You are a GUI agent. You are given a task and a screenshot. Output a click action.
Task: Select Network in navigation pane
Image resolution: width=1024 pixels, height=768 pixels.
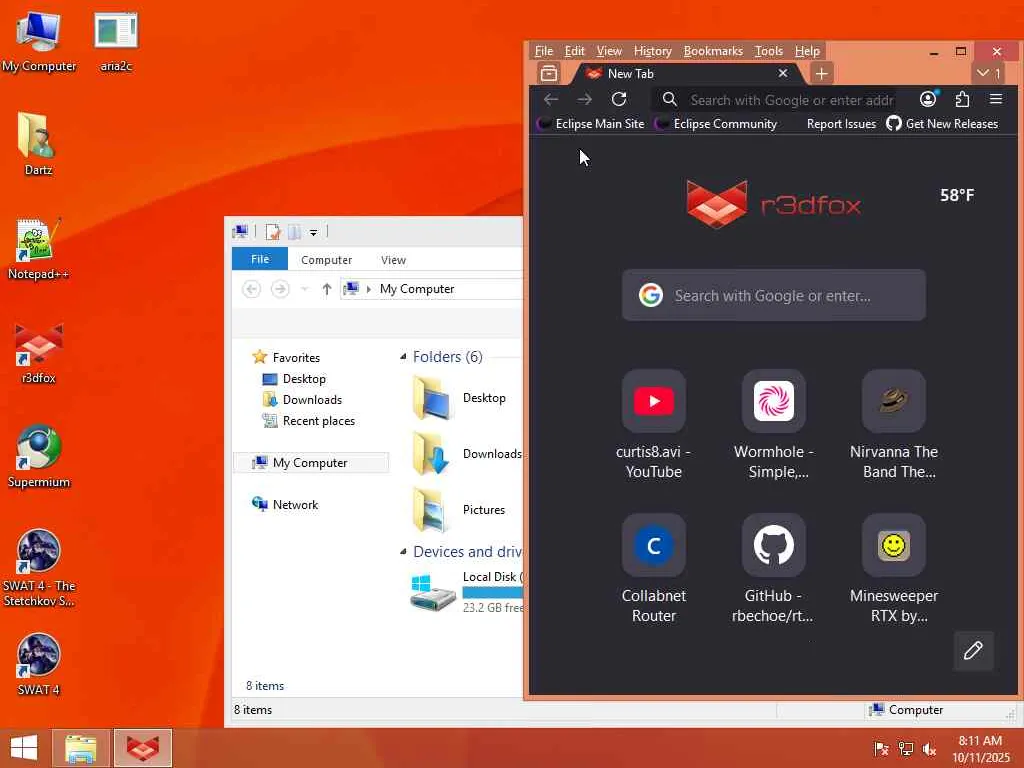pos(285,504)
